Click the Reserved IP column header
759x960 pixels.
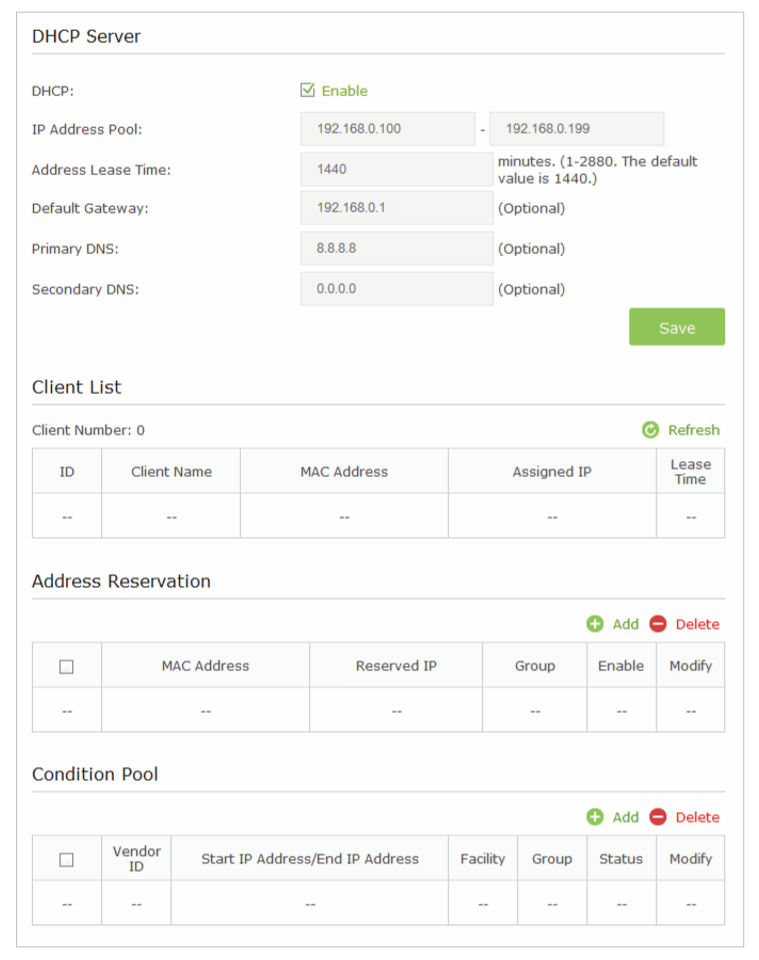[x=396, y=665]
